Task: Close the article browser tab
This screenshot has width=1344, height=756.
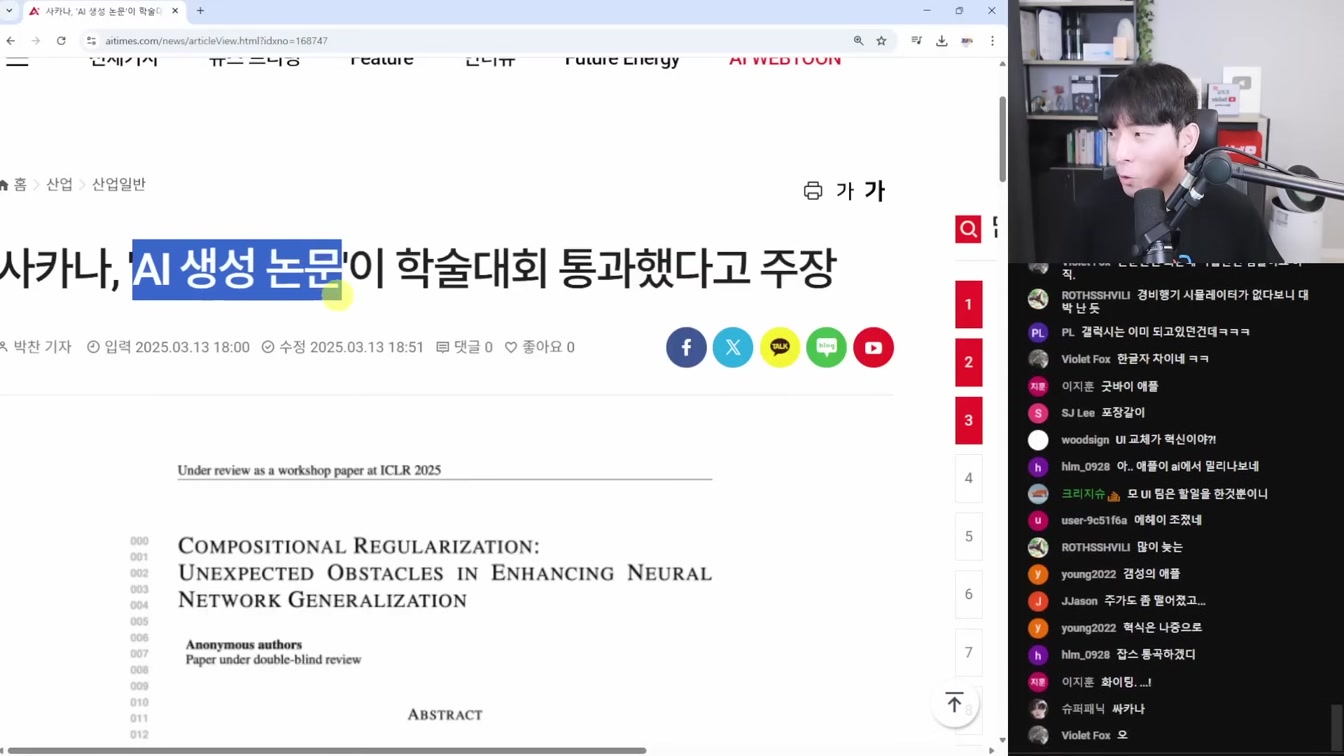Action: (175, 11)
